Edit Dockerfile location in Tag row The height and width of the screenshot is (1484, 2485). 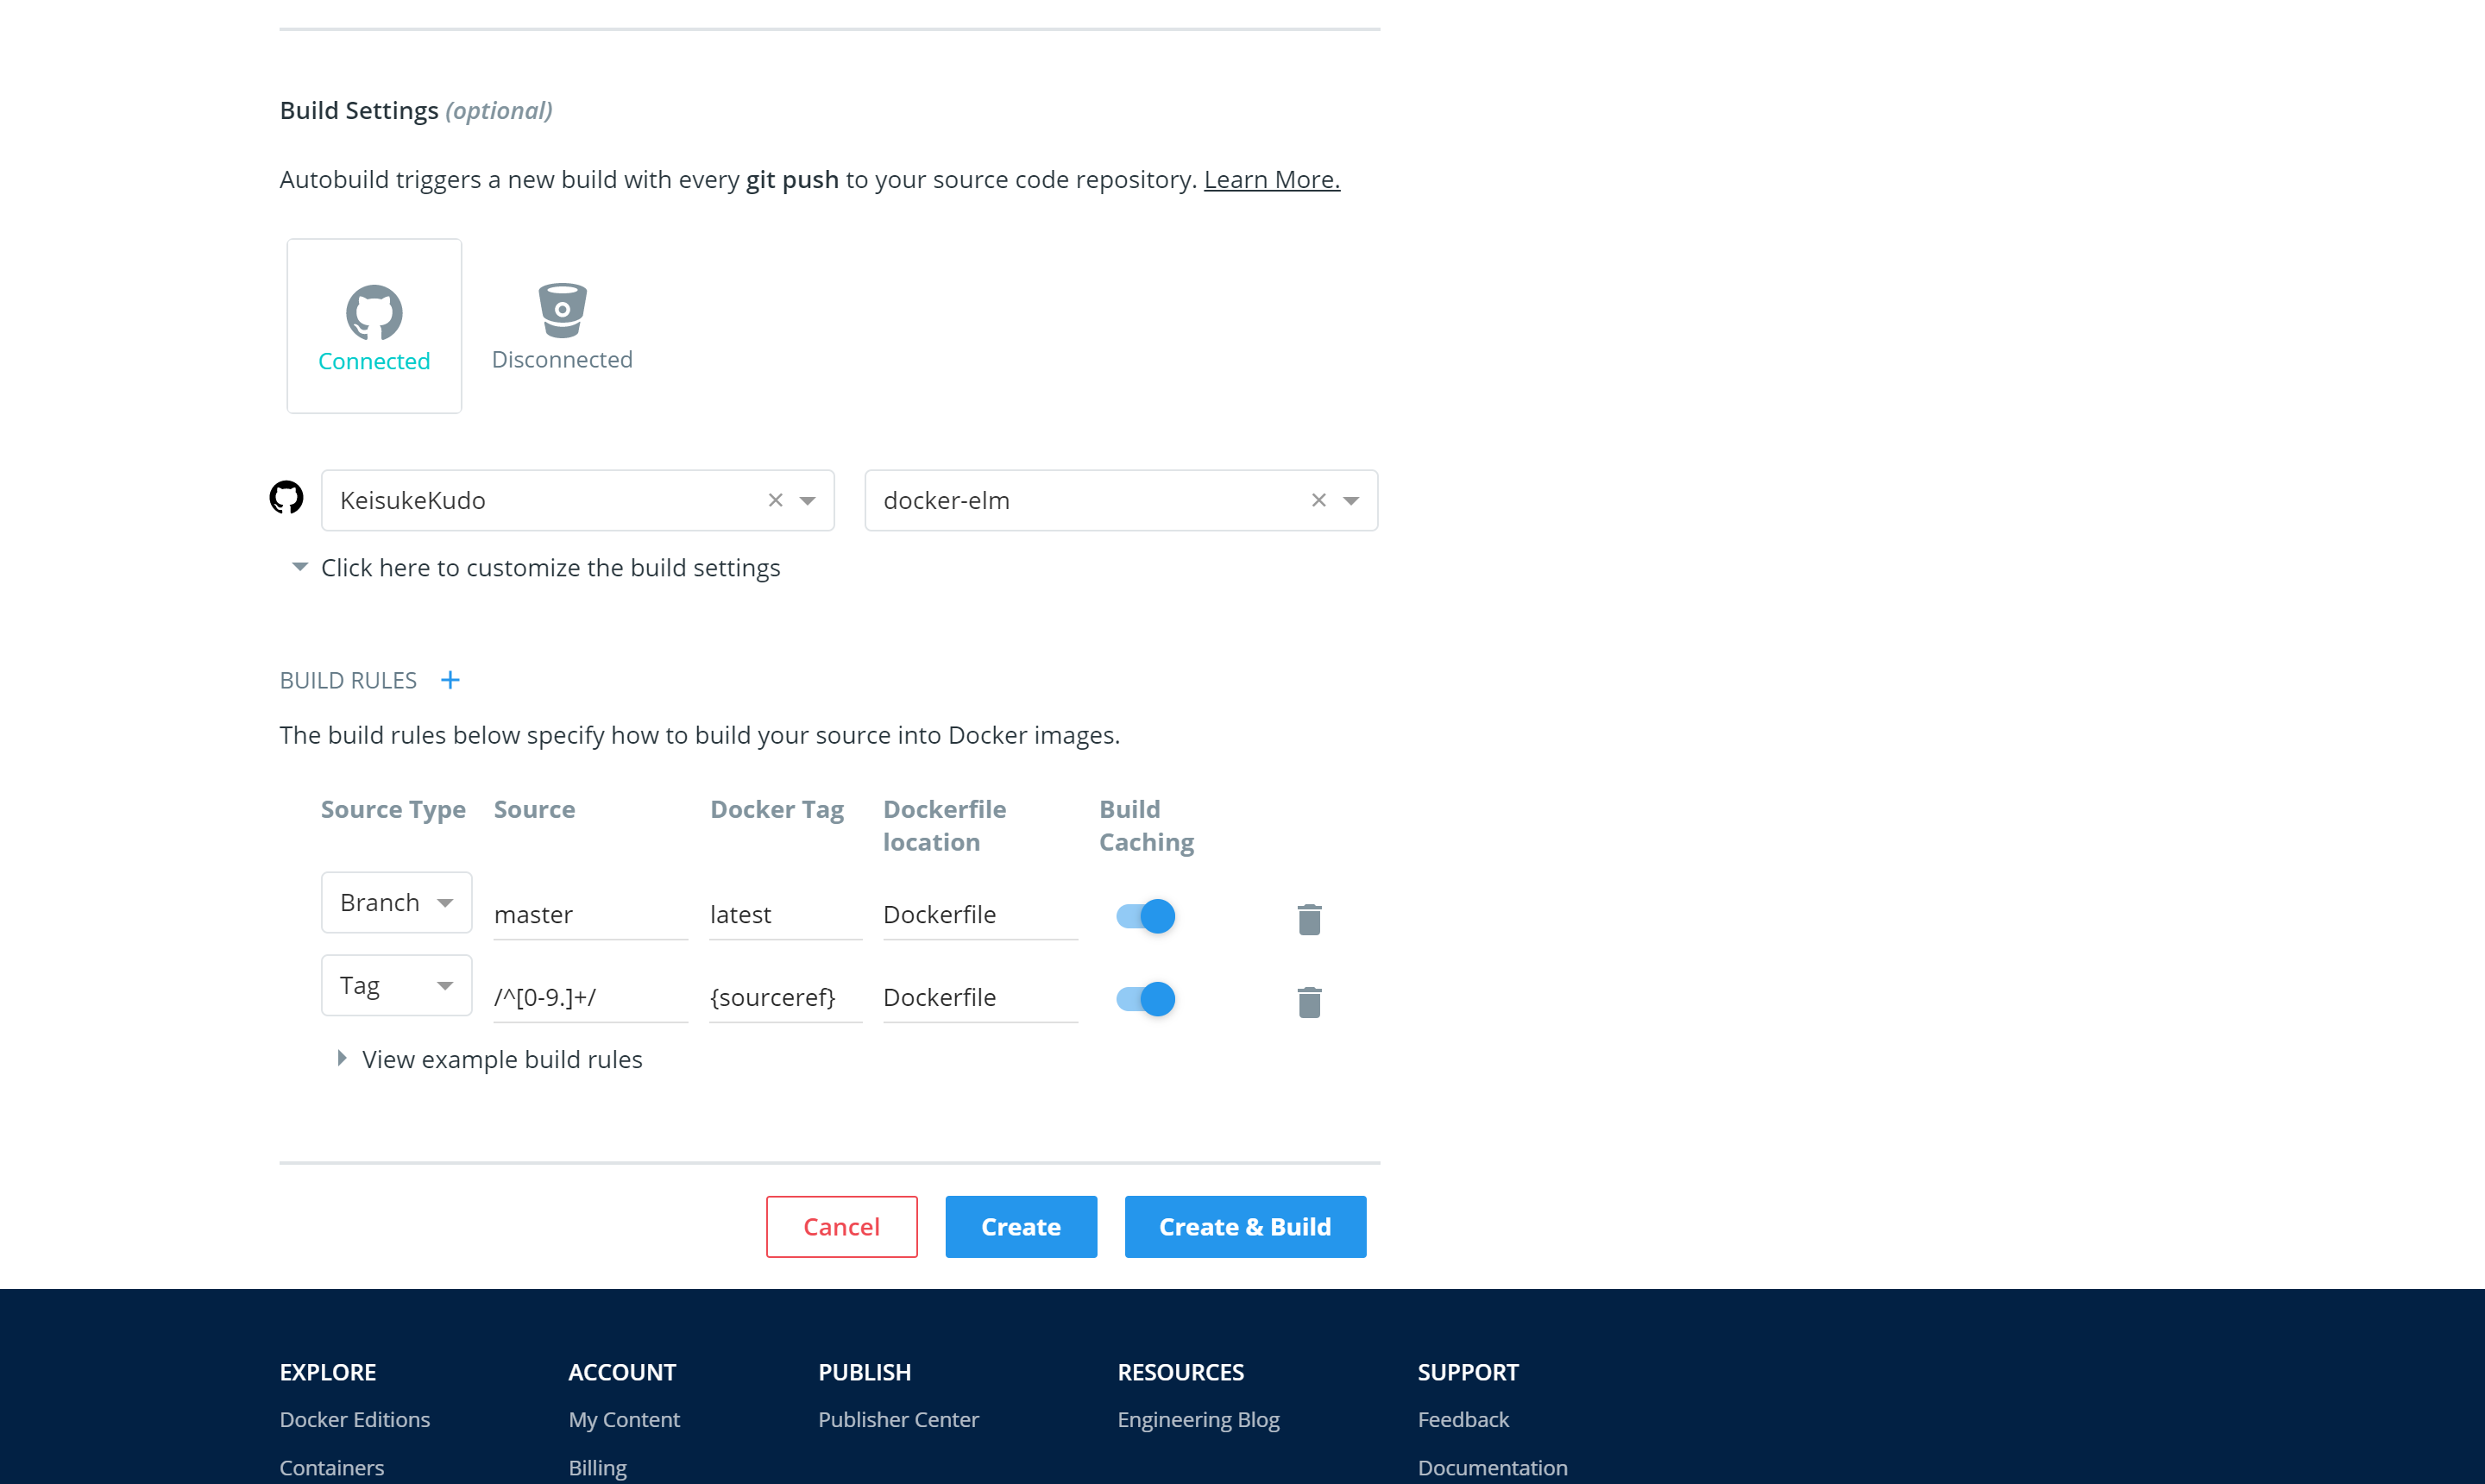(980, 998)
